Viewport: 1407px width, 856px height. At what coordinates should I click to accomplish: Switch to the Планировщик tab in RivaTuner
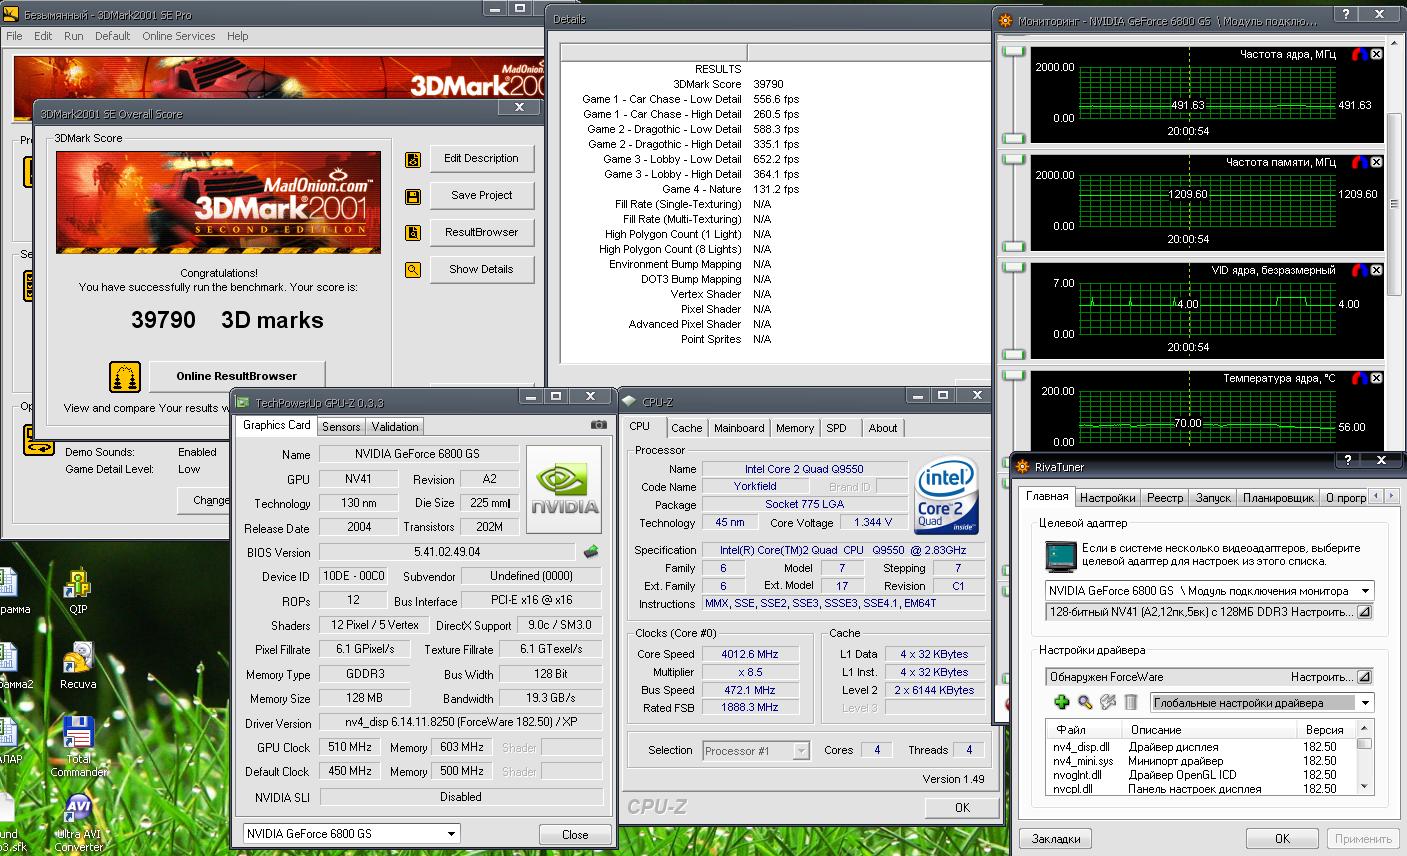click(1278, 497)
